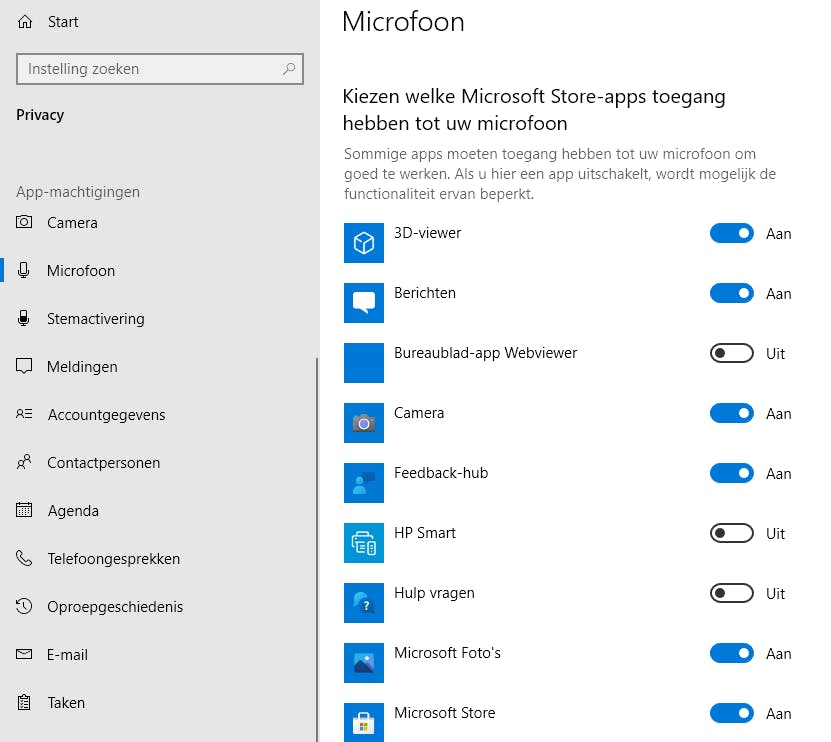This screenshot has width=831, height=742.
Task: Switch off the Camera app microphone toggle
Action: (x=731, y=413)
